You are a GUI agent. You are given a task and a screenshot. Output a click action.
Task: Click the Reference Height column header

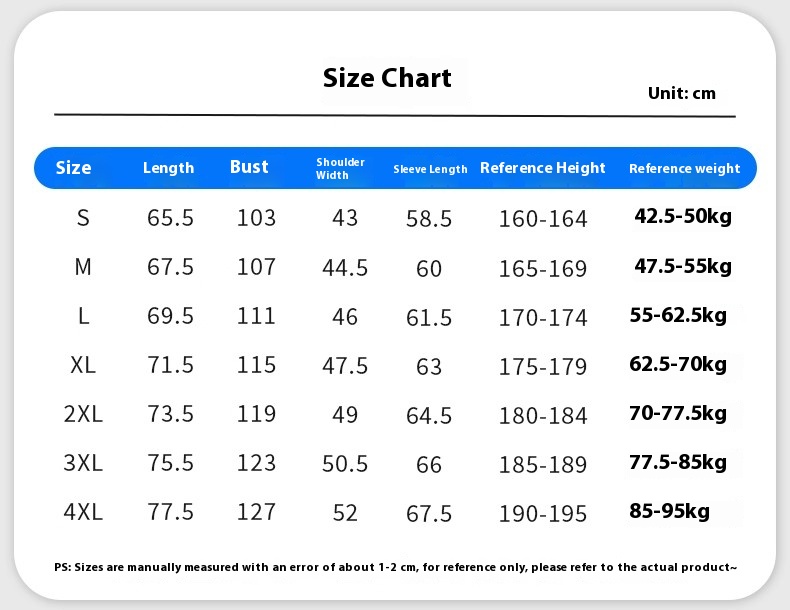pos(543,168)
